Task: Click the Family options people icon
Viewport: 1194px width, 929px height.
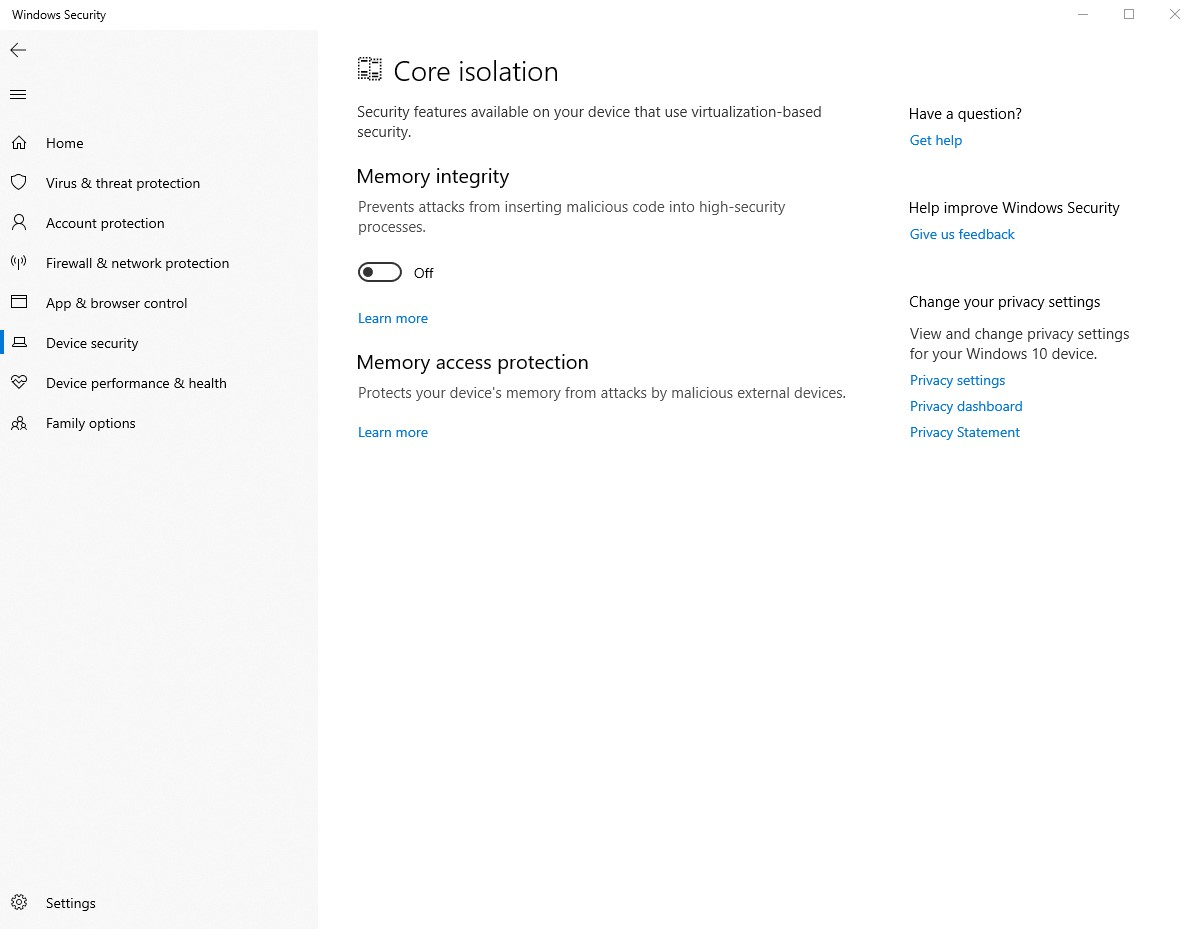Action: point(19,423)
